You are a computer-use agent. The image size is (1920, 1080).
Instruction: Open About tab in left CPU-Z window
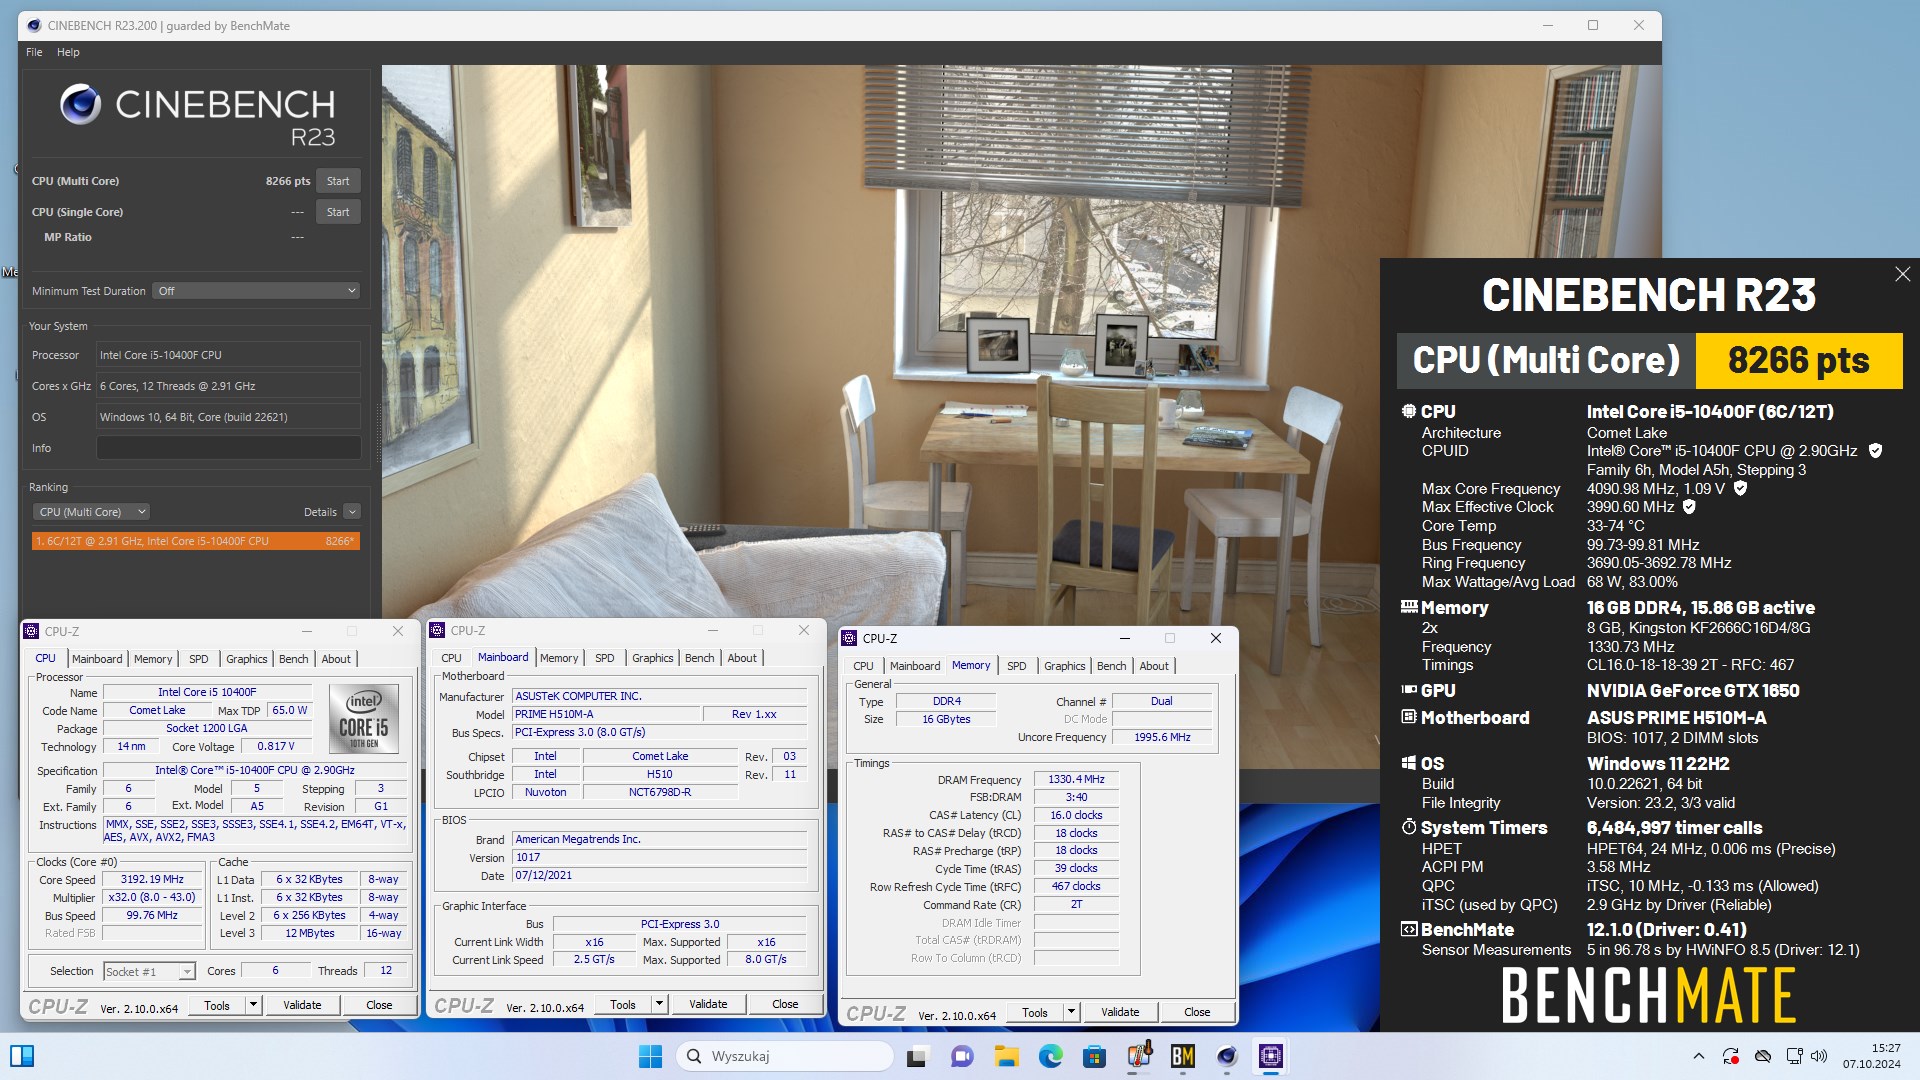coord(336,659)
